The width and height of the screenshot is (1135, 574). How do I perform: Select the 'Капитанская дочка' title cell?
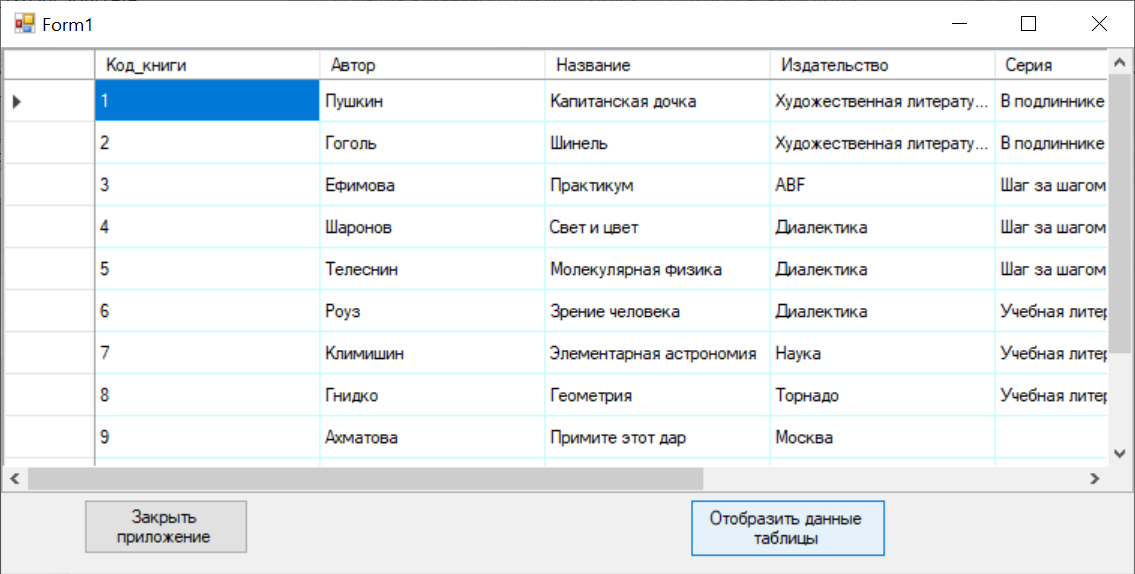657,101
